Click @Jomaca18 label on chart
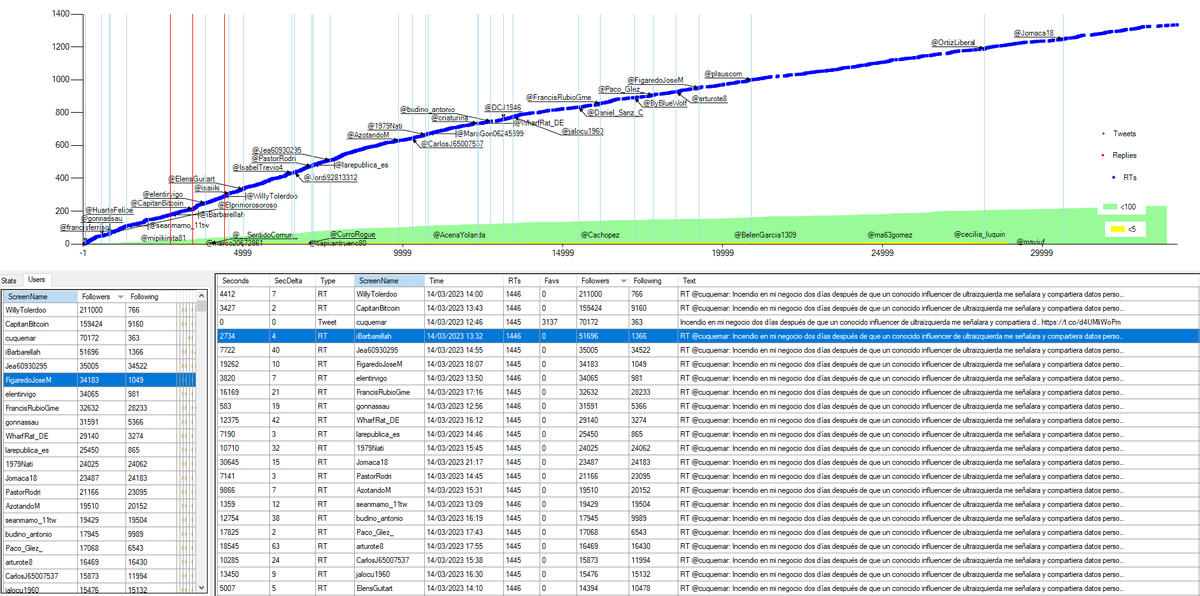1200x596 pixels. pos(1034,33)
